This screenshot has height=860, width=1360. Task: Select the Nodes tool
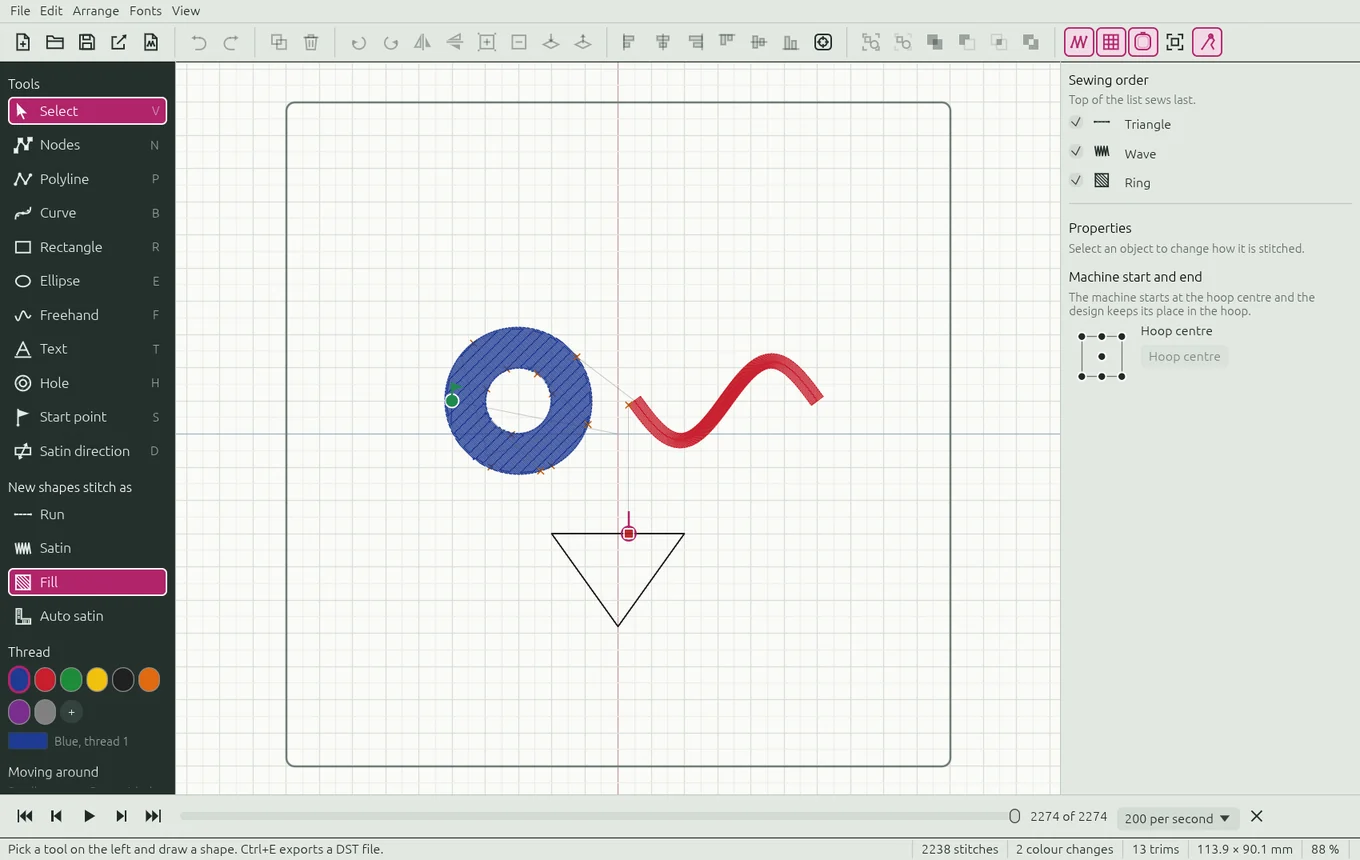coord(87,145)
